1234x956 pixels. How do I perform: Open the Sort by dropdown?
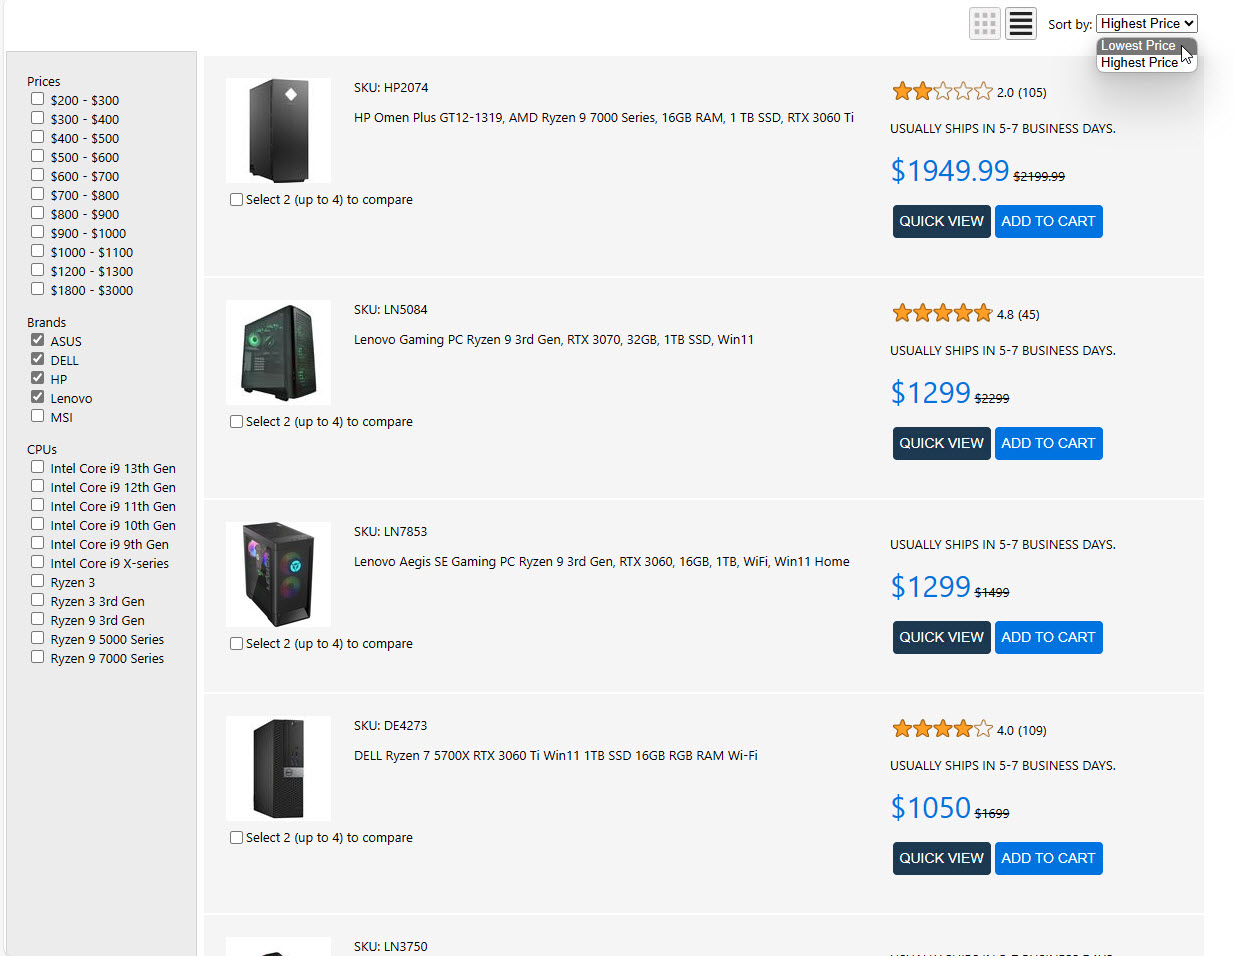(1146, 23)
